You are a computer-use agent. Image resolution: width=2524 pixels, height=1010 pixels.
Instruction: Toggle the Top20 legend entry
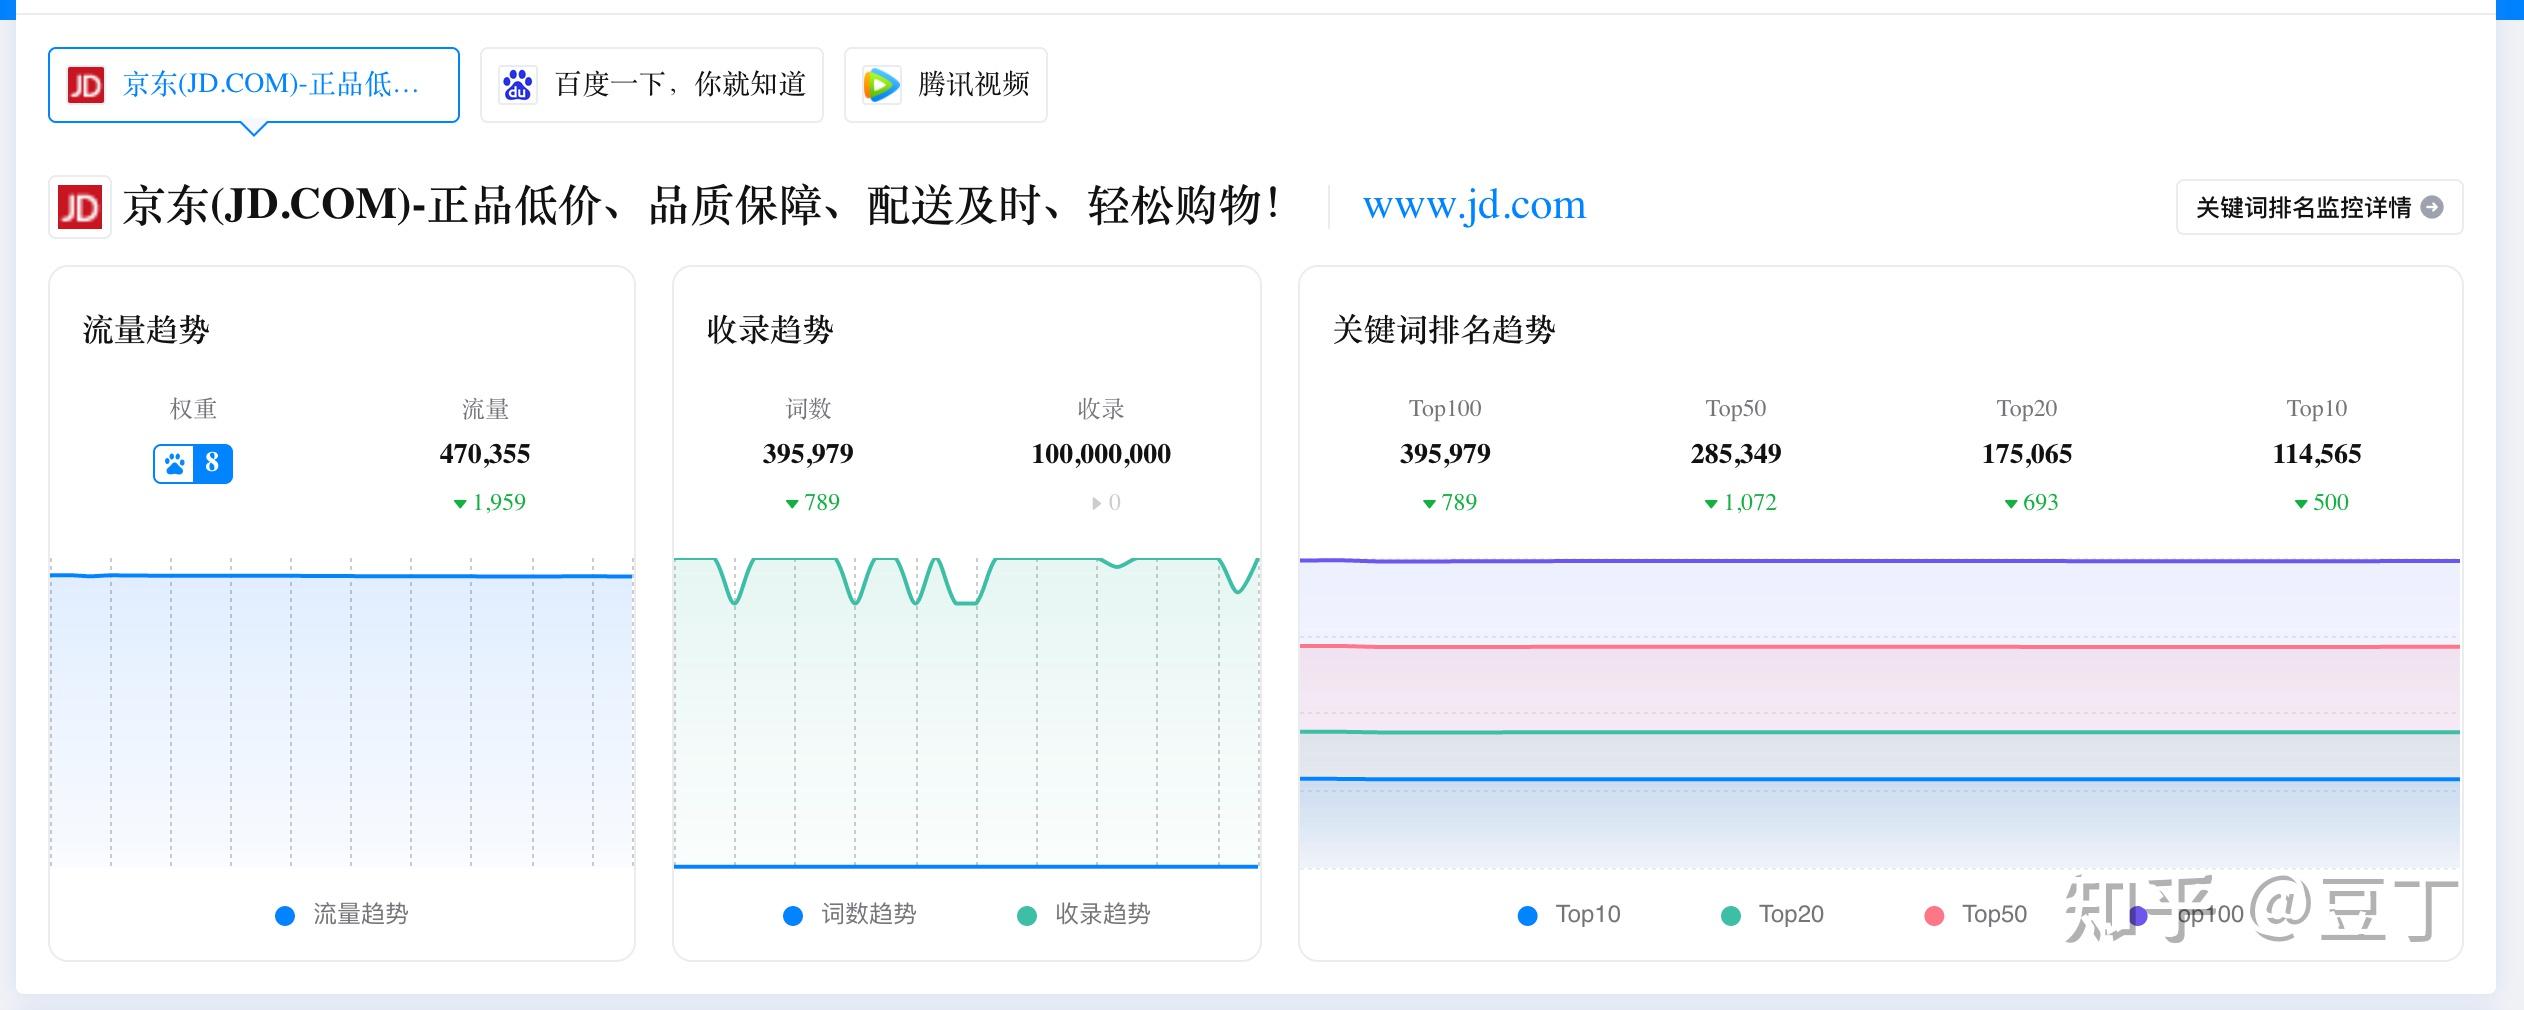pyautogui.click(x=1772, y=914)
